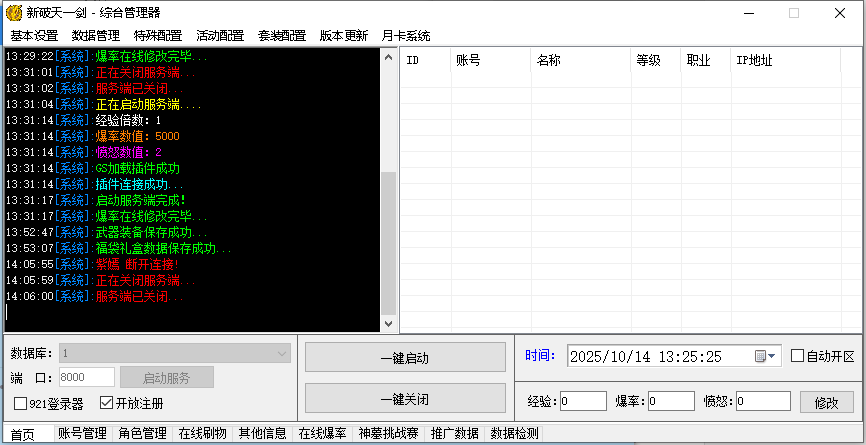Image resolution: width=866 pixels, height=445 pixels.
Task: Click the 端口 input field showing 8000
Action: coord(87,378)
